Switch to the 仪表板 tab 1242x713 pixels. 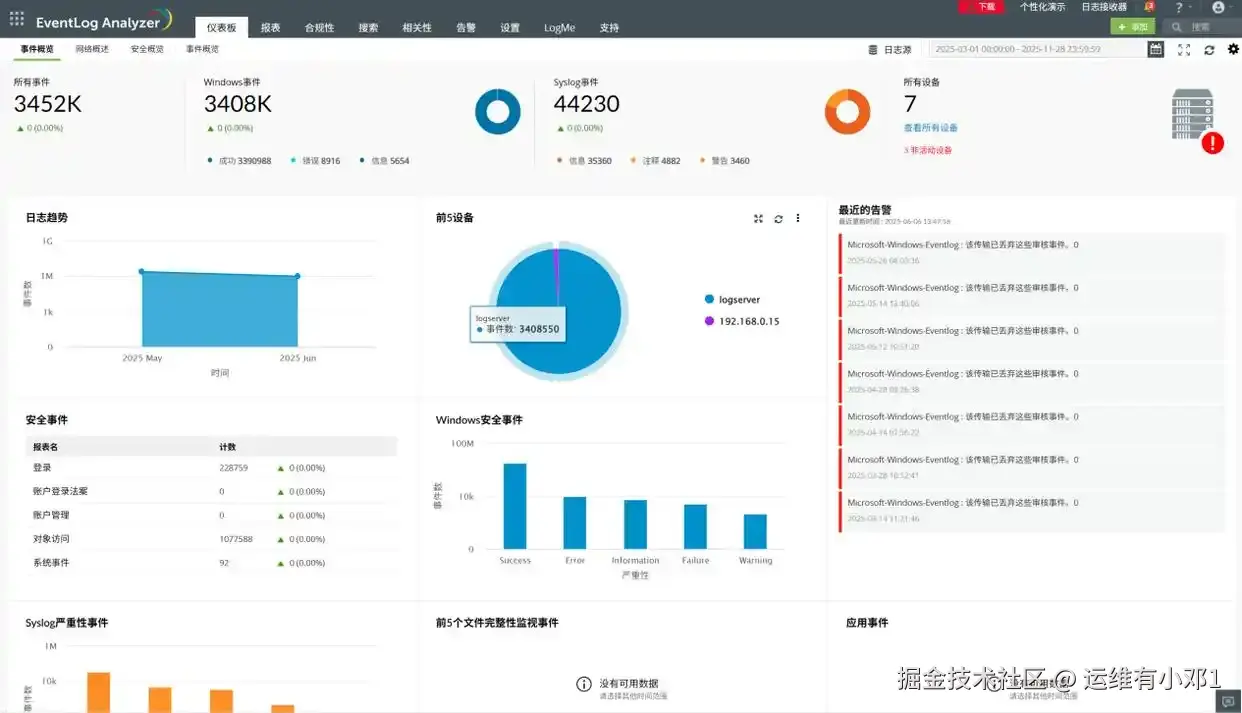[222, 28]
